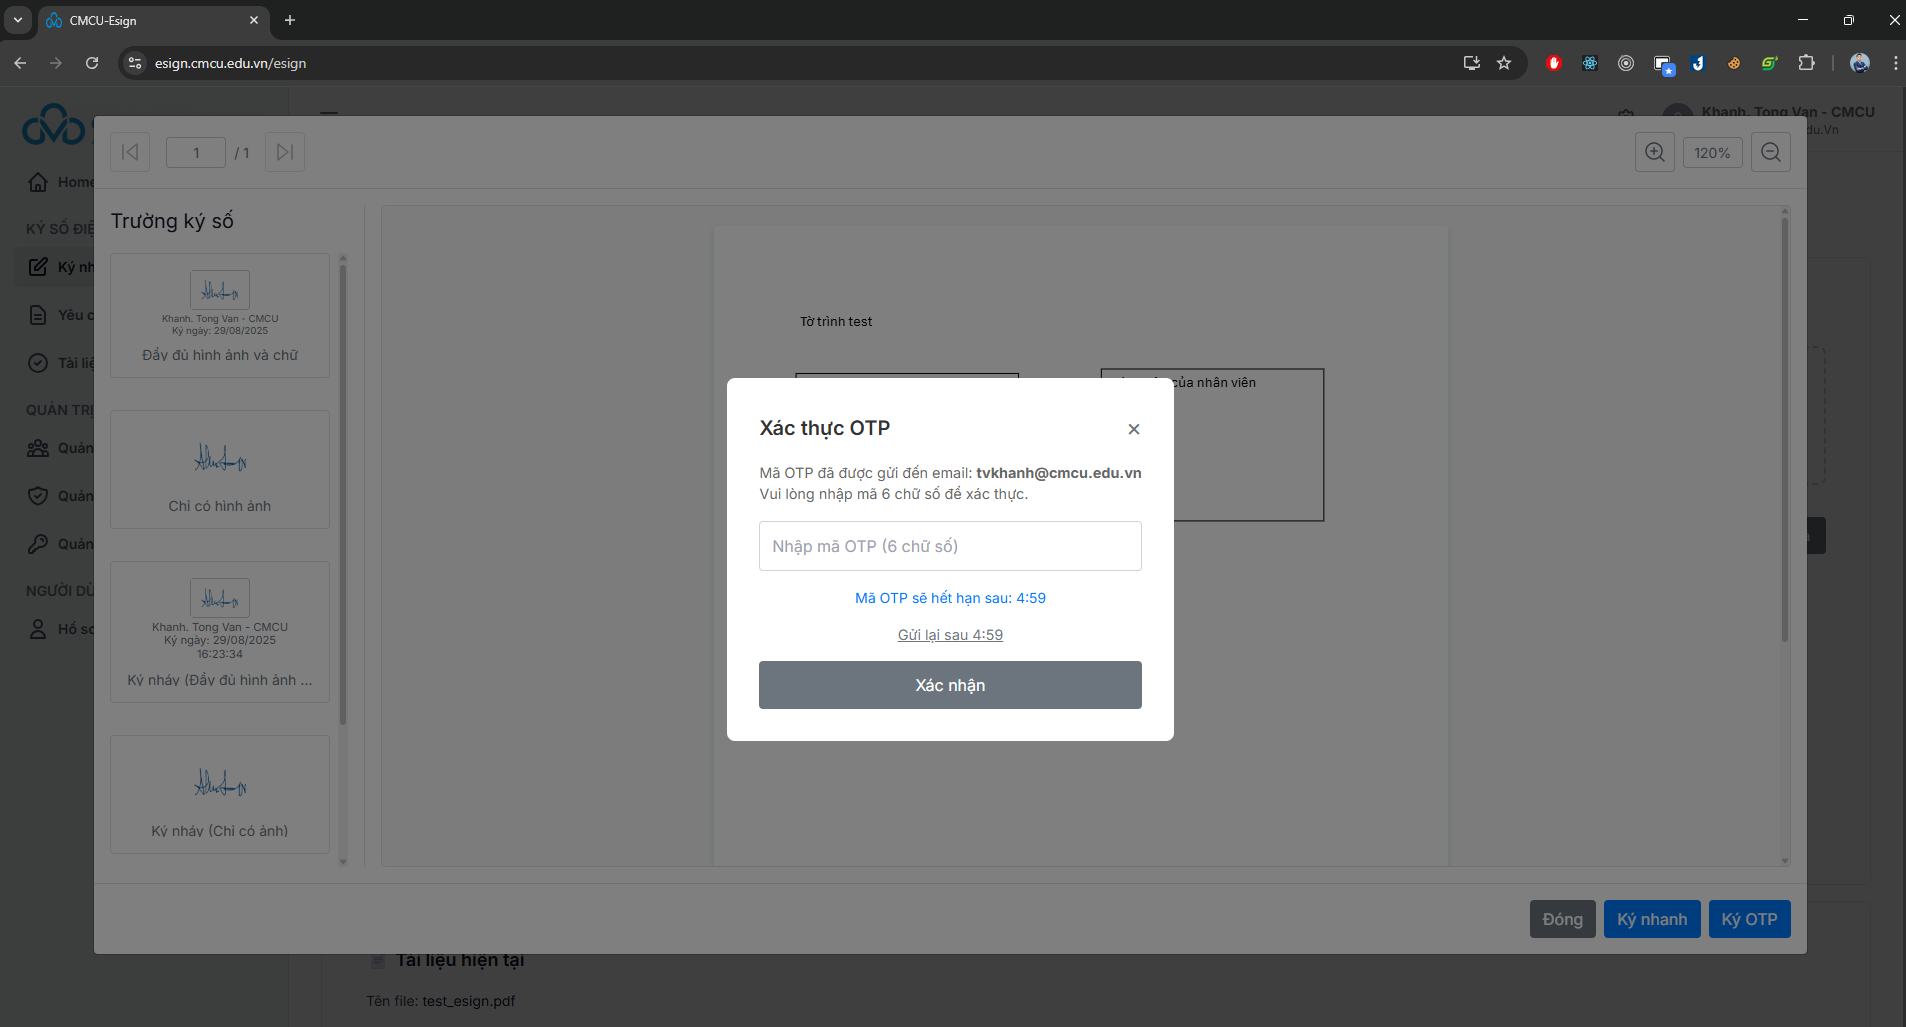The height and width of the screenshot is (1027, 1906).
Task: Click the Gửi lại resend OTP link
Action: tap(949, 635)
